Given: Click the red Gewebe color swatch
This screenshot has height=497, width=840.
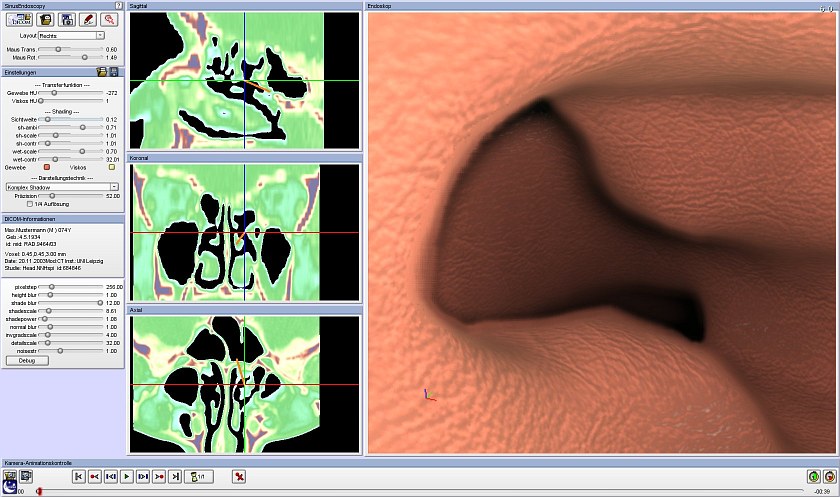Looking at the screenshot, I should tap(46, 167).
